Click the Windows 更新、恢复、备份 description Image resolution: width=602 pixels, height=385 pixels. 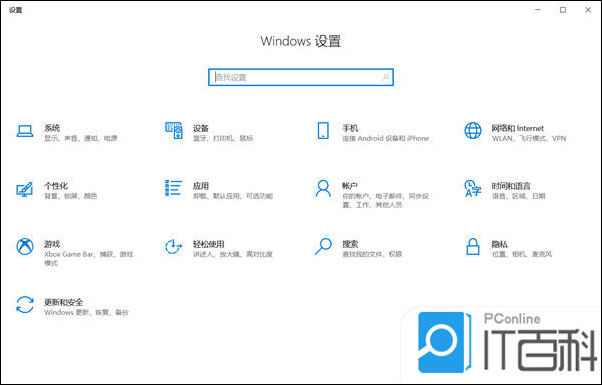86,312
